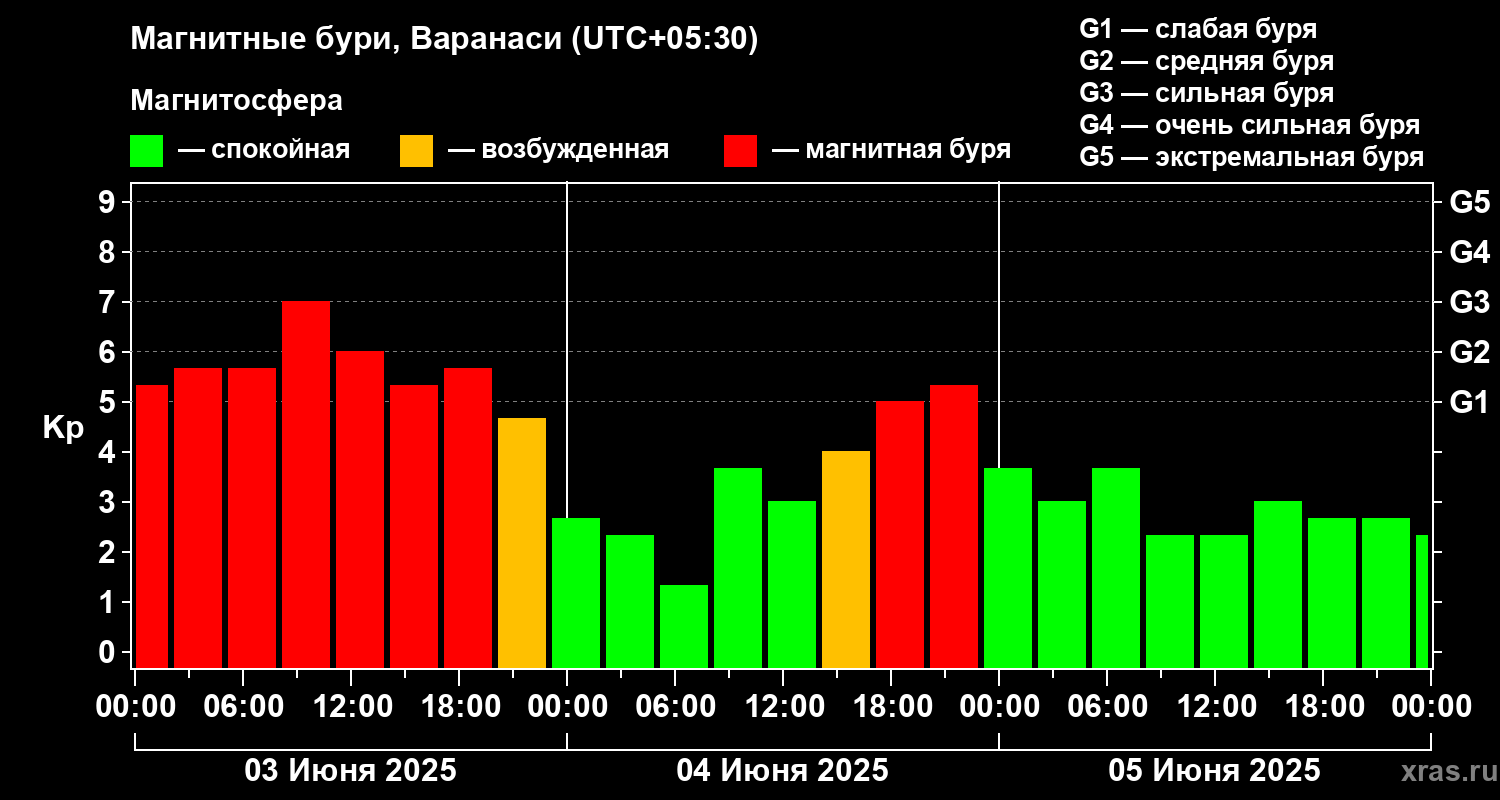Click the Kp axis value 8
Screen dimensions: 1500x800
109,253
